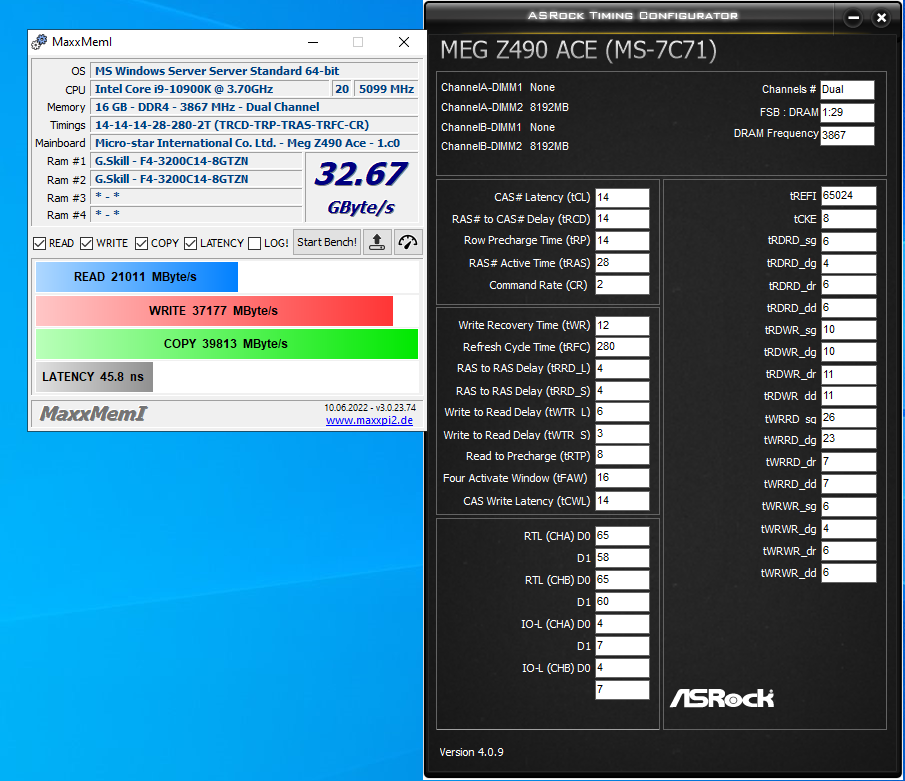This screenshot has height=781, width=905.
Task: Click the Channels # field showing Dual
Action: tap(847, 90)
